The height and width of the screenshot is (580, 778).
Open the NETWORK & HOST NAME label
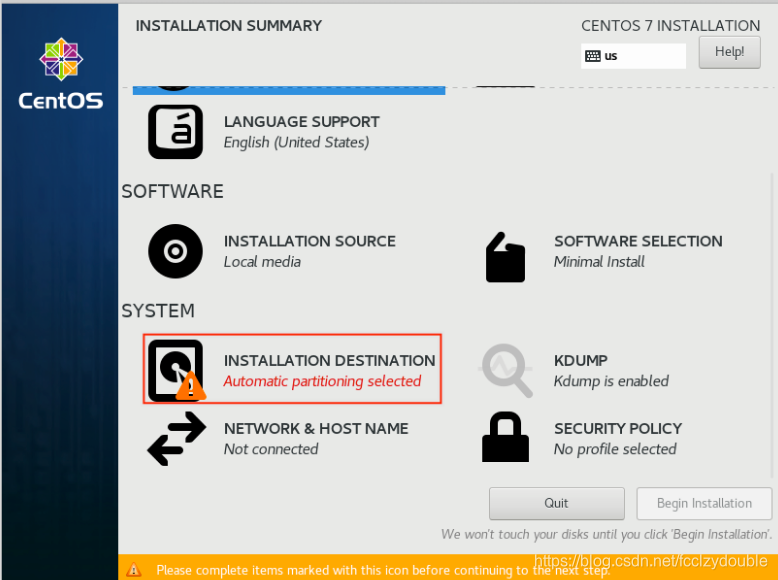coord(316,429)
